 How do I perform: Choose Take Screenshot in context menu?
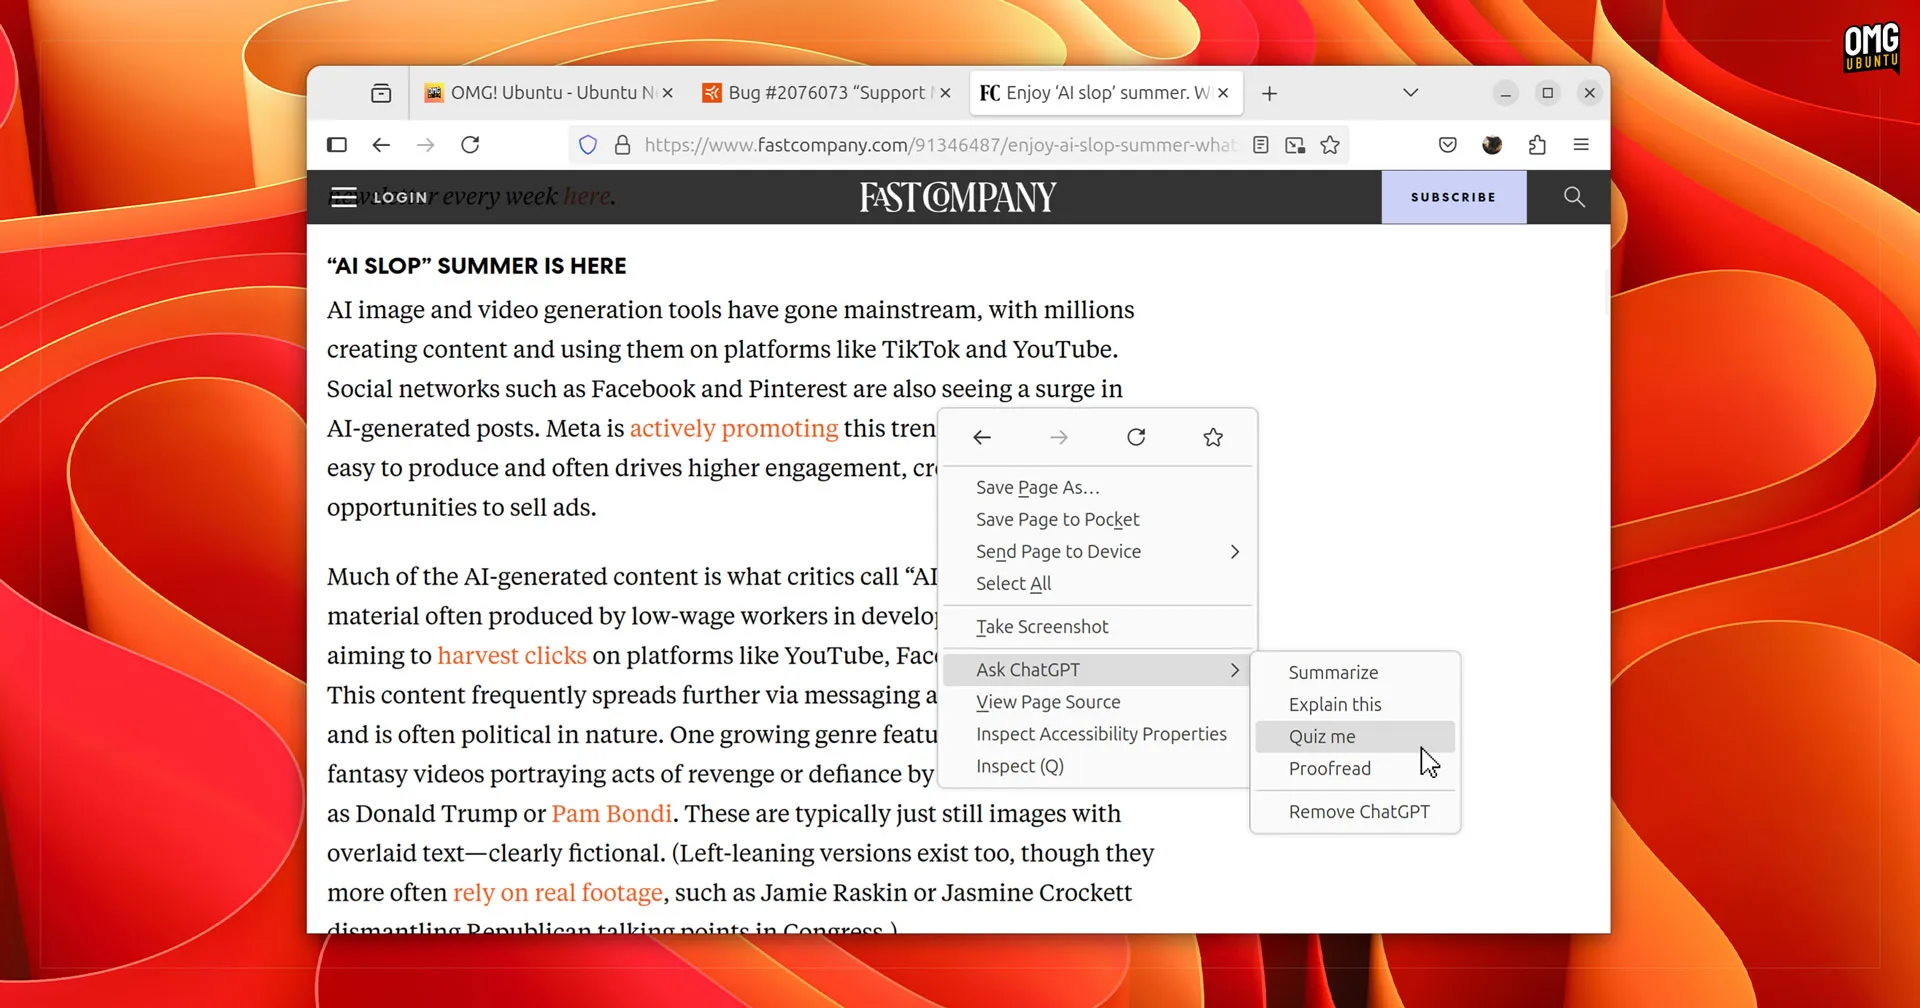pyautogui.click(x=1042, y=627)
